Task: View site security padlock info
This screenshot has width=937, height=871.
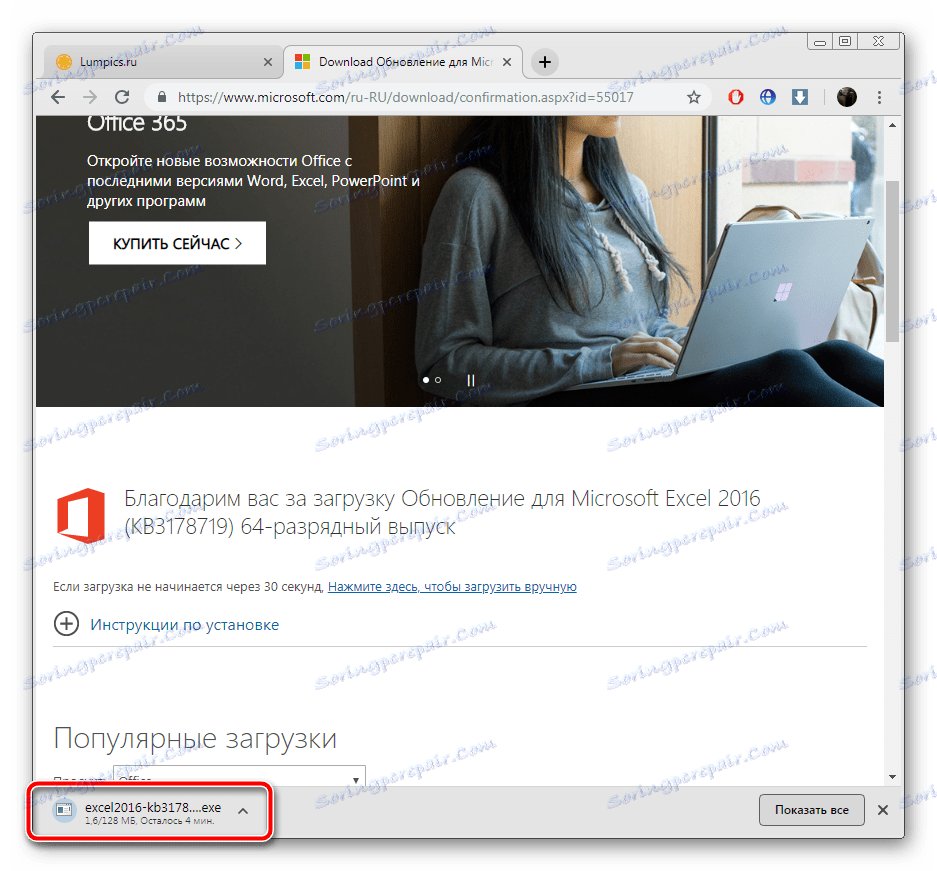Action: point(161,97)
